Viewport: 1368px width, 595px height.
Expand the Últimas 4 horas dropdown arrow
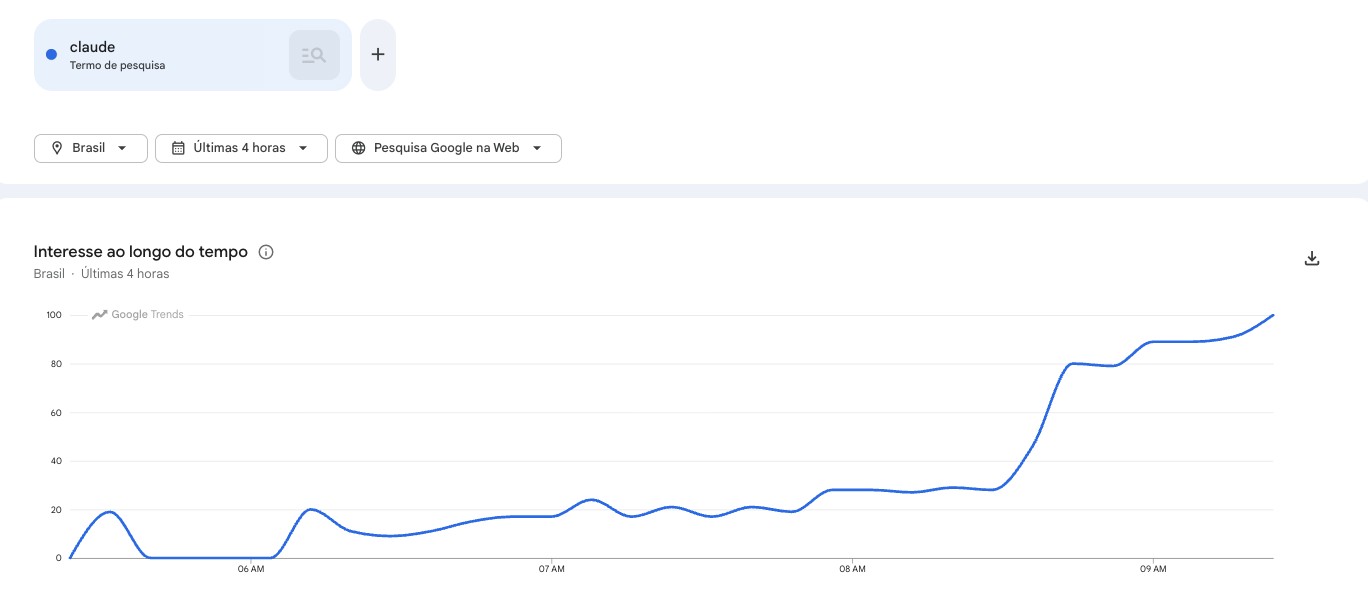(303, 148)
